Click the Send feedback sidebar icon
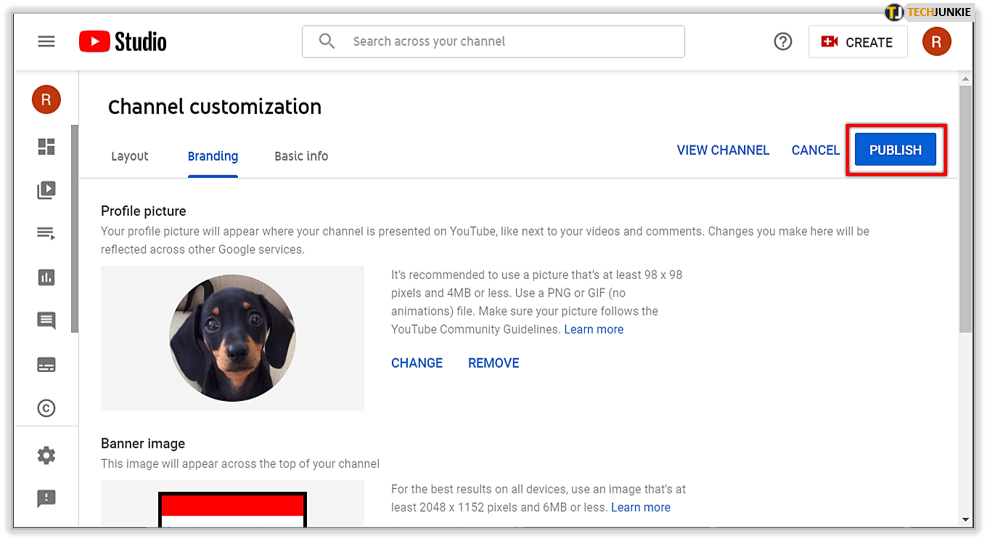This screenshot has height=541, width=987. (46, 499)
